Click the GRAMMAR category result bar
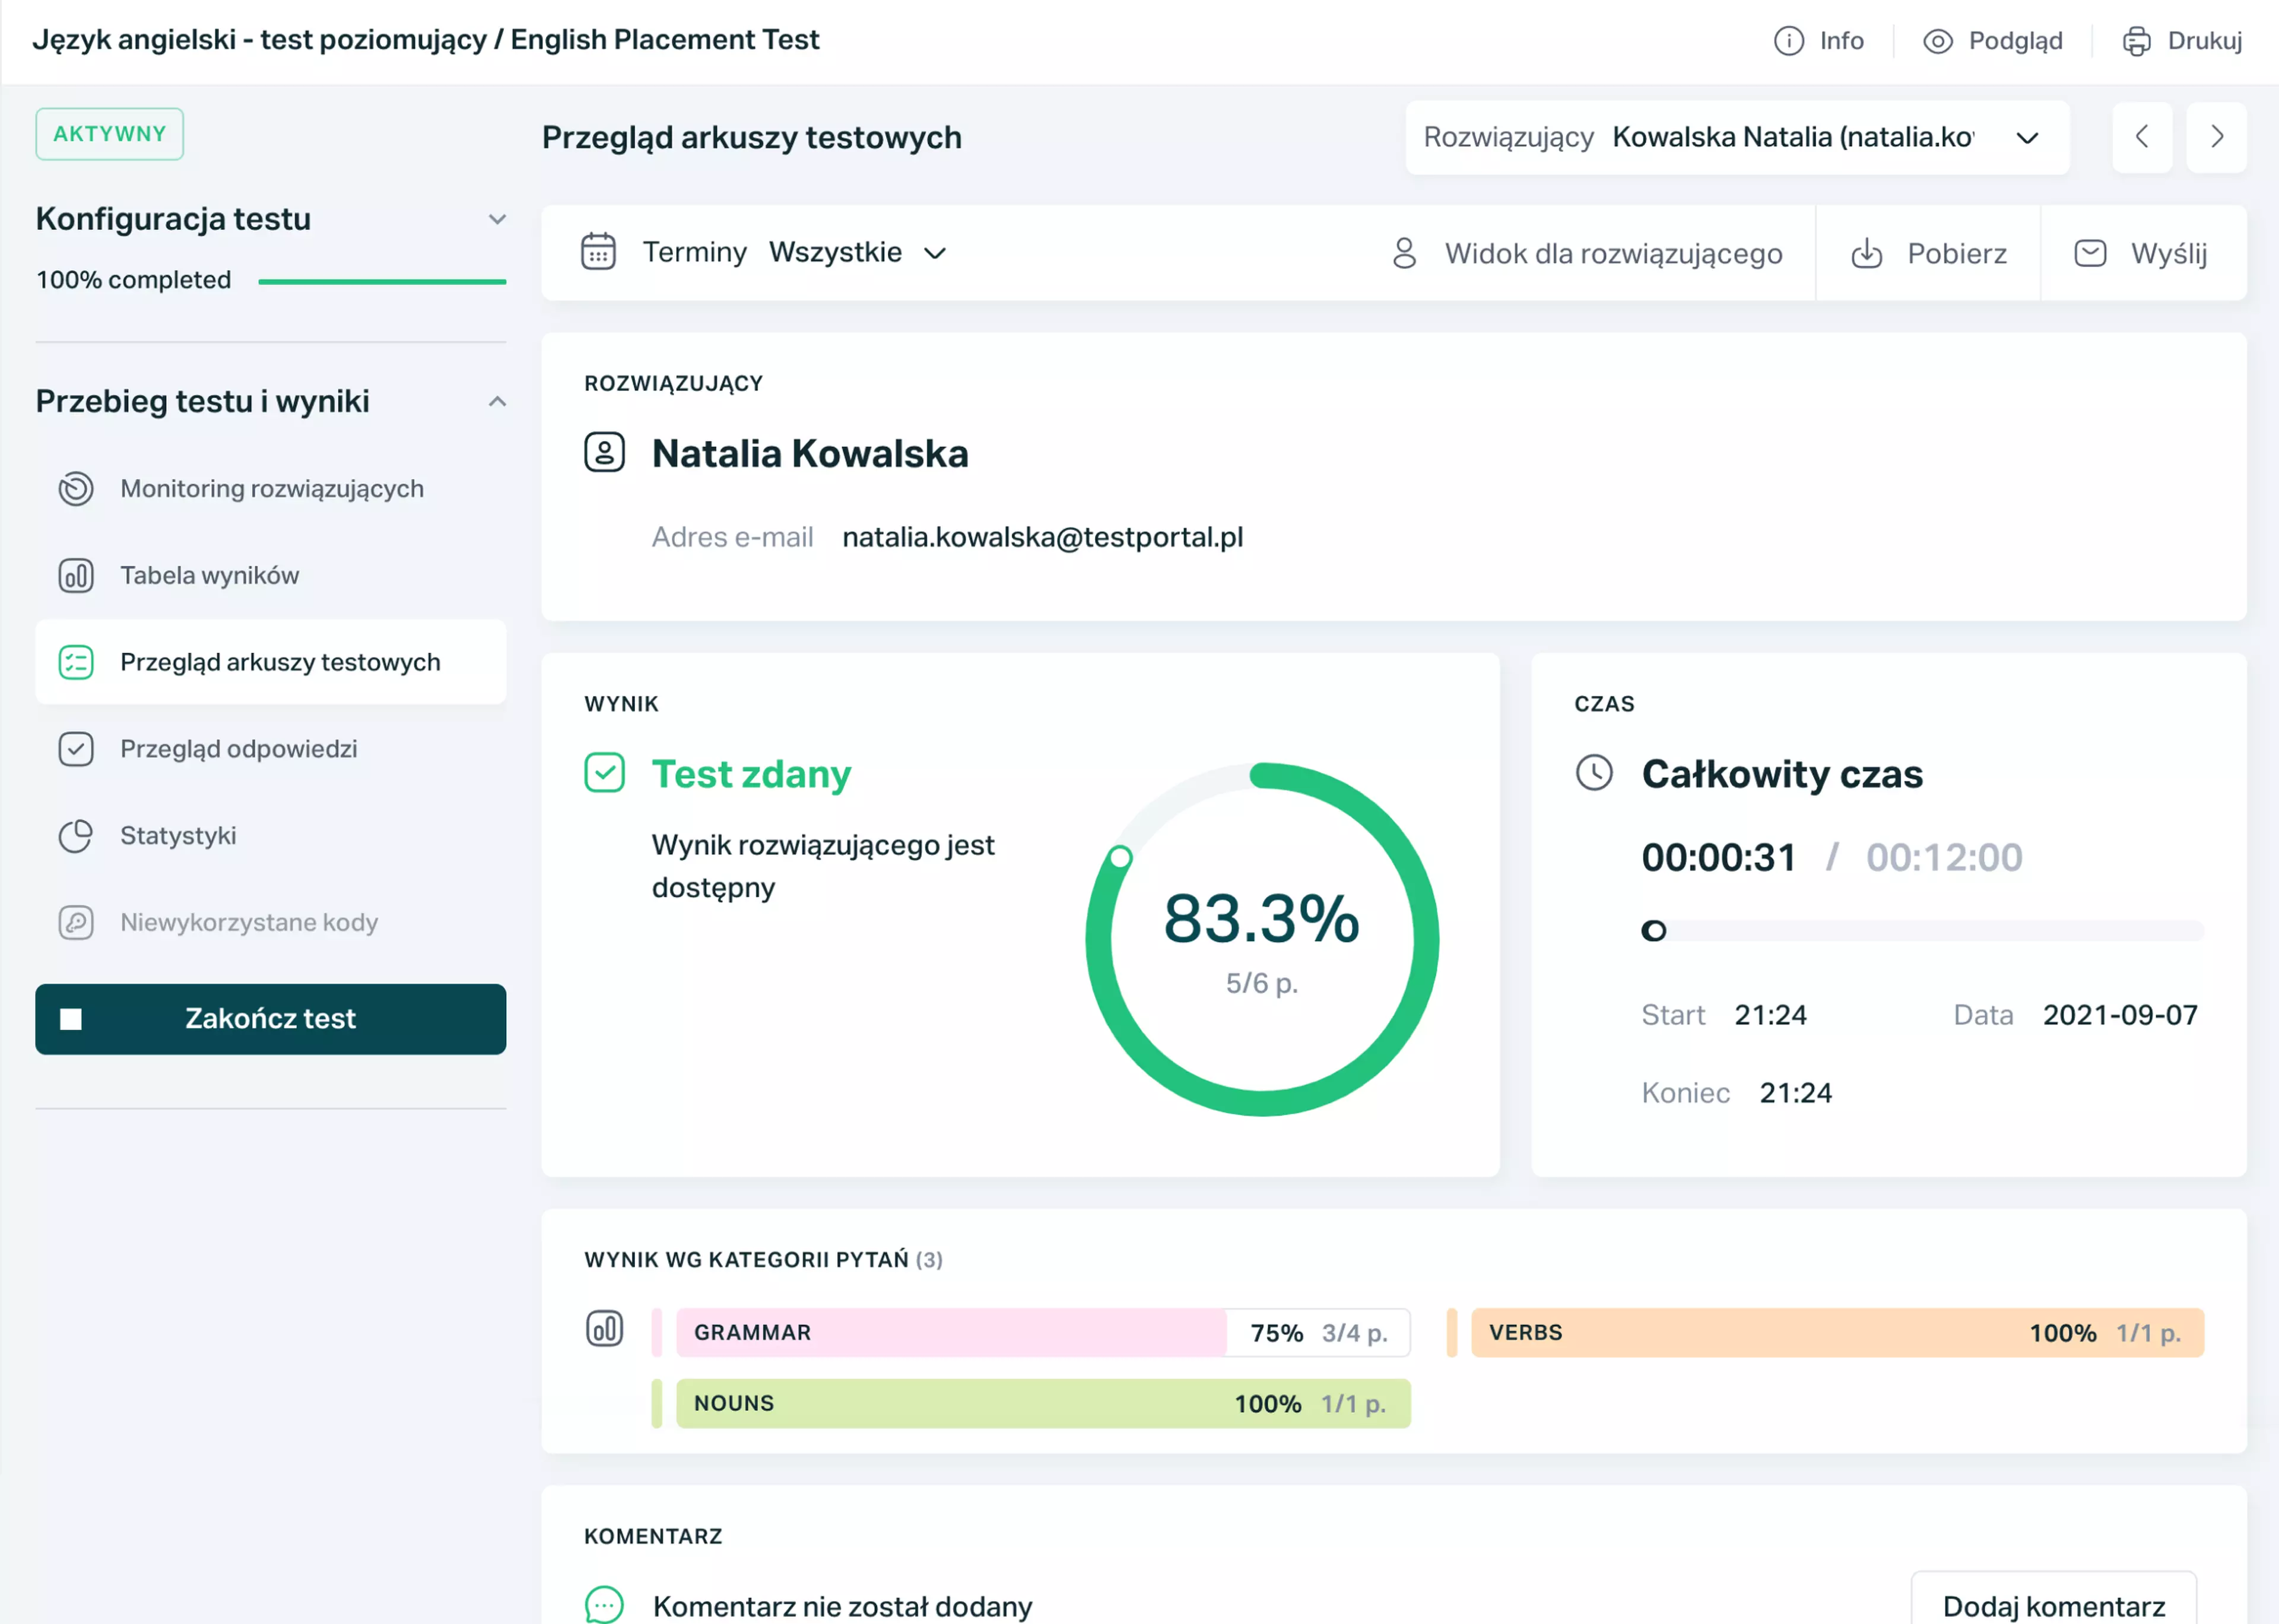 [x=1043, y=1333]
